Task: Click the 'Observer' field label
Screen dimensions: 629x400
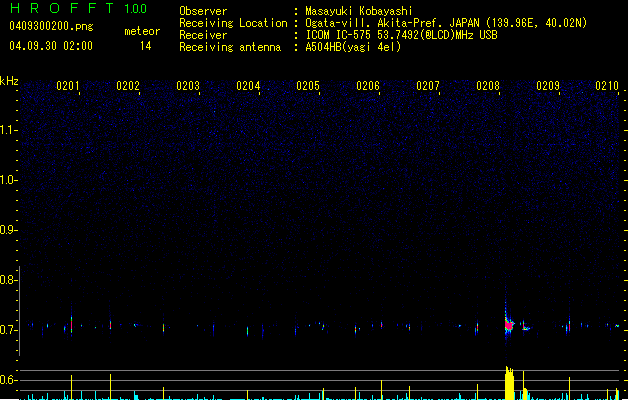Action: [203, 11]
